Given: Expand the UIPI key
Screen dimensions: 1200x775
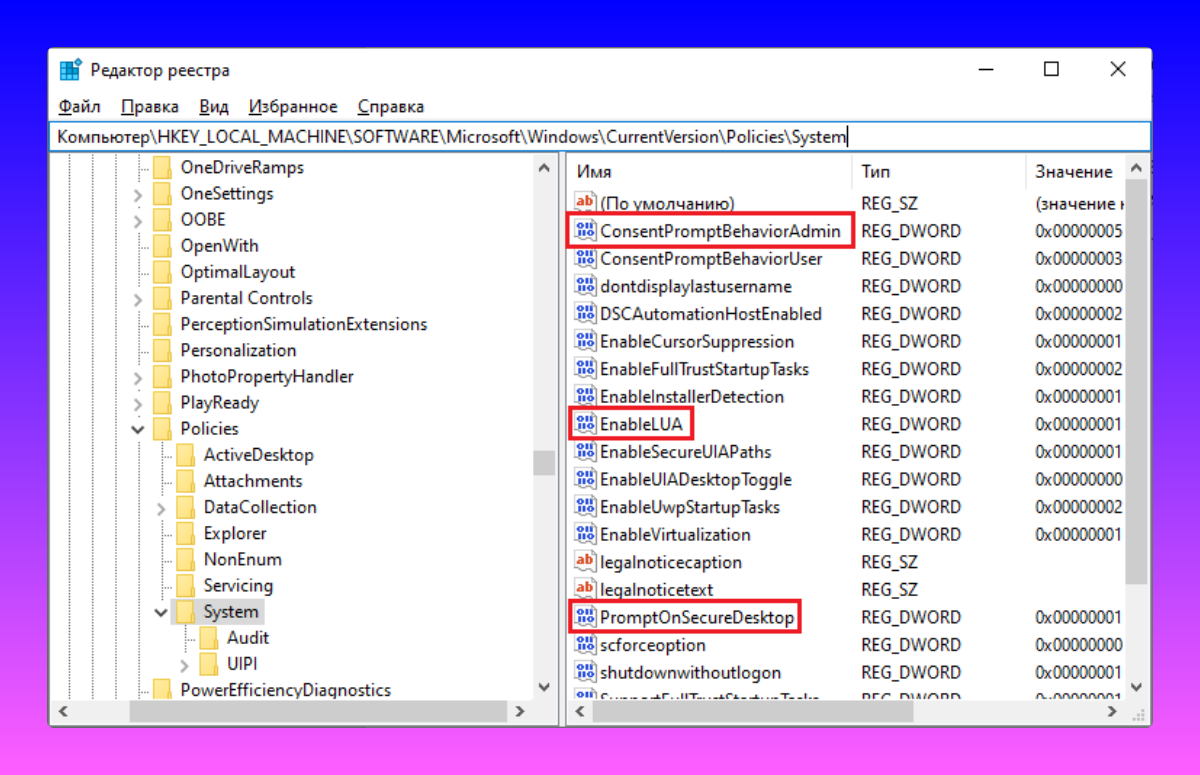Looking at the screenshot, I should coord(184,664).
